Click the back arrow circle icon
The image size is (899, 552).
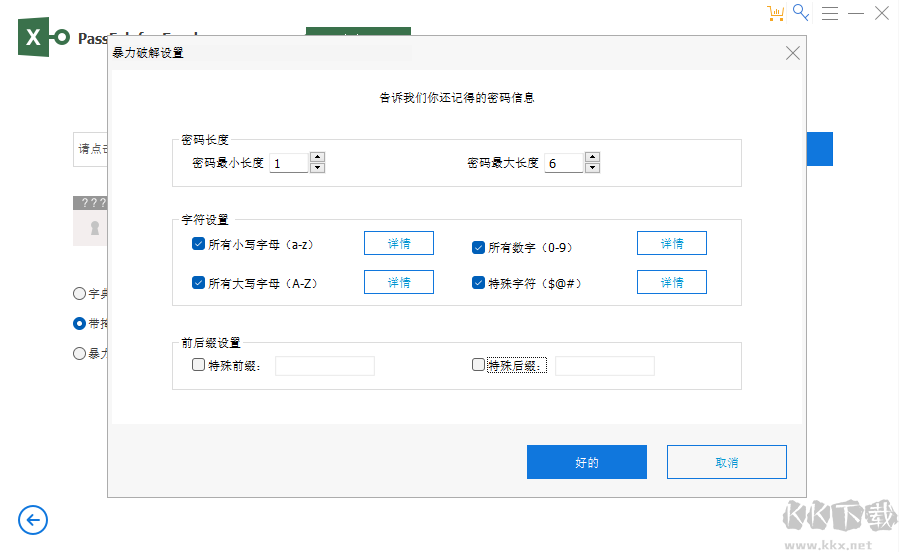[x=33, y=520]
